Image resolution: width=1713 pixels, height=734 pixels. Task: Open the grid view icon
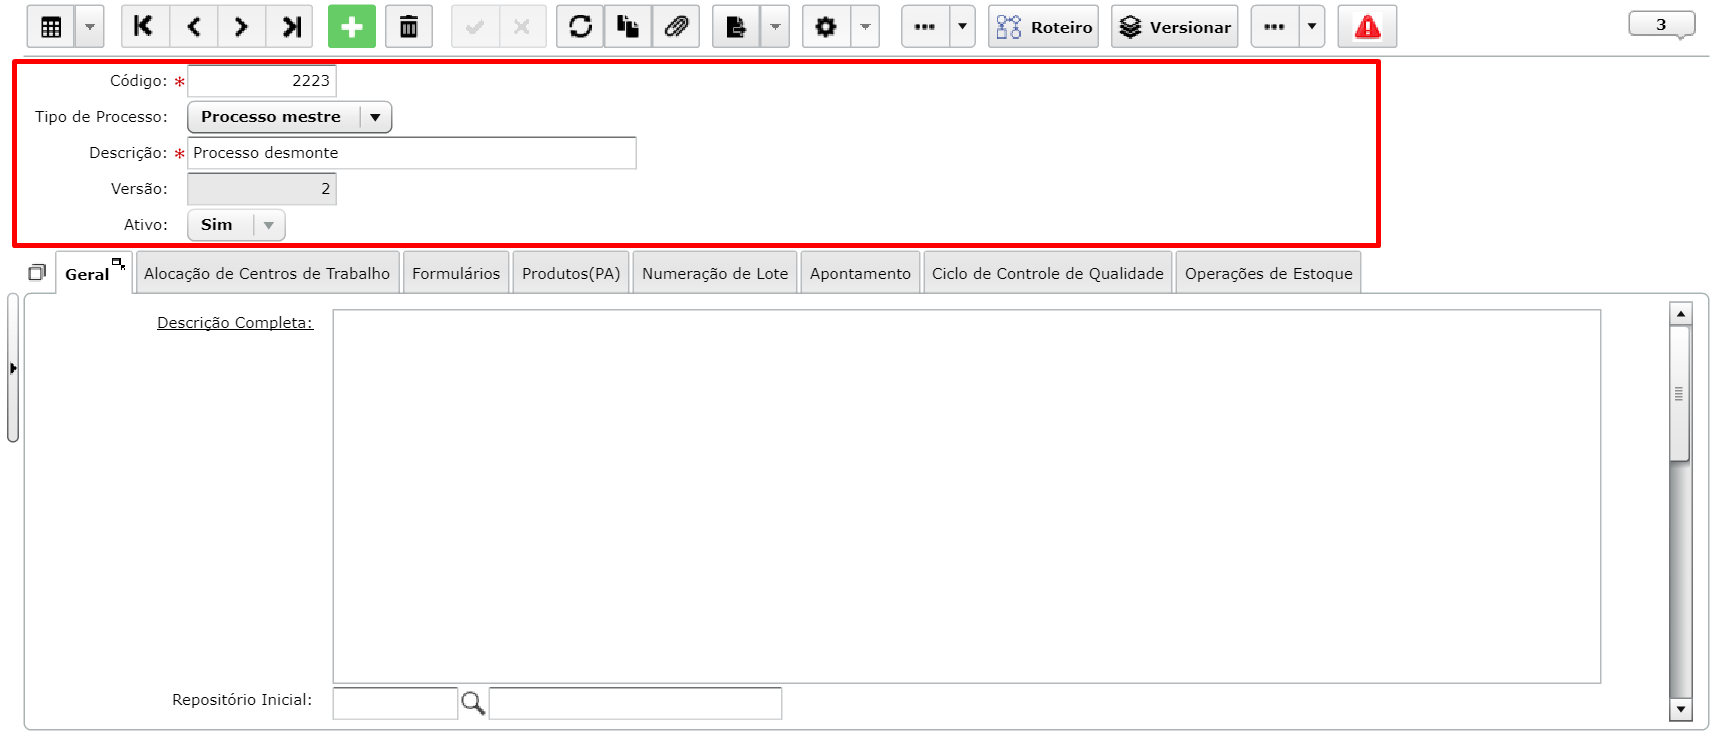click(51, 27)
